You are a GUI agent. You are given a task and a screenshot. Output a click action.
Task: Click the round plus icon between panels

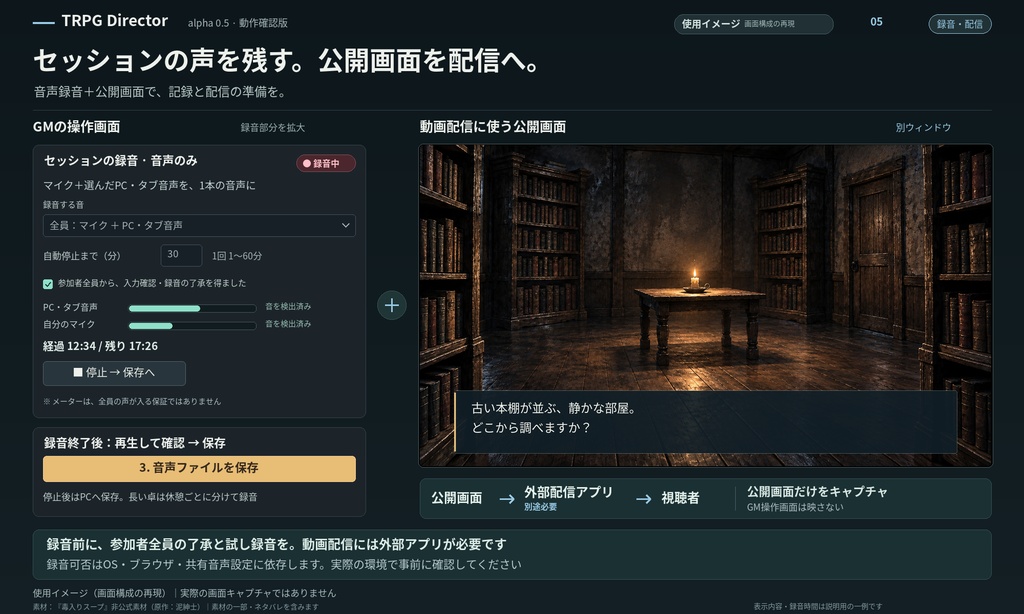pos(392,305)
